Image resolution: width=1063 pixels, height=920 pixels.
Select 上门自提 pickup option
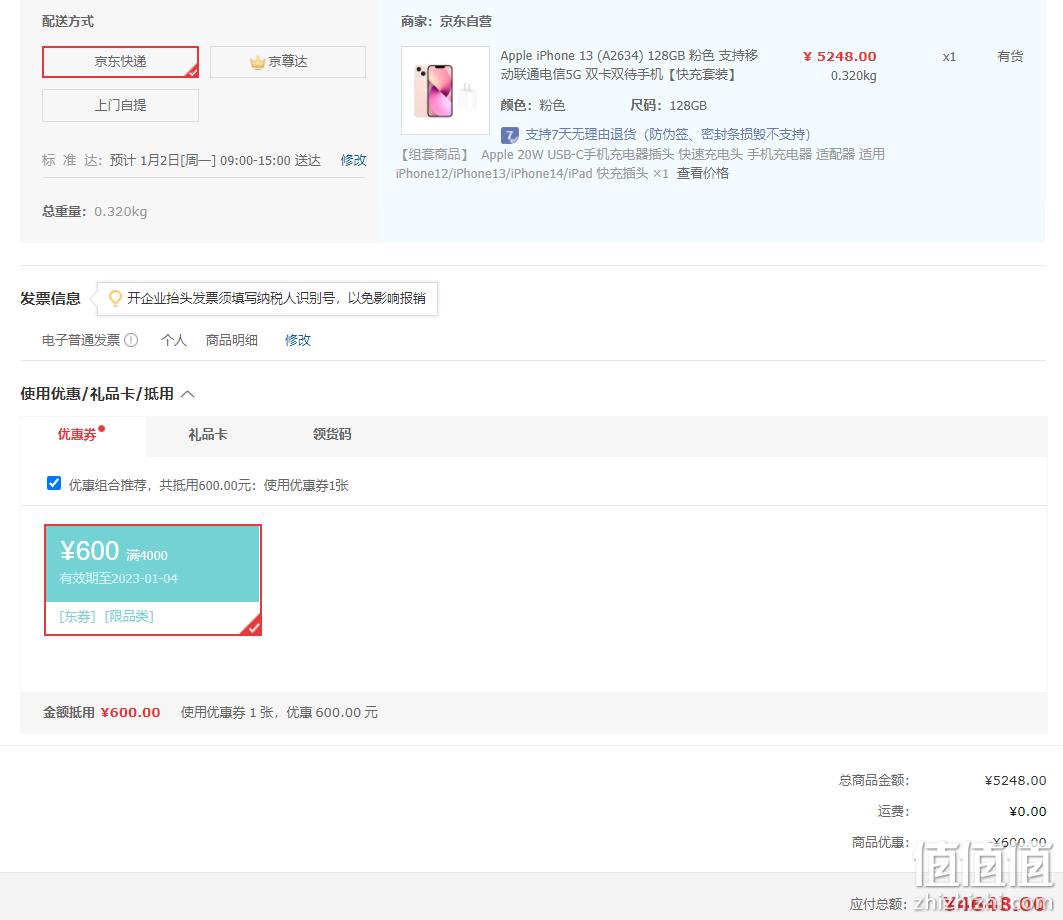point(121,105)
